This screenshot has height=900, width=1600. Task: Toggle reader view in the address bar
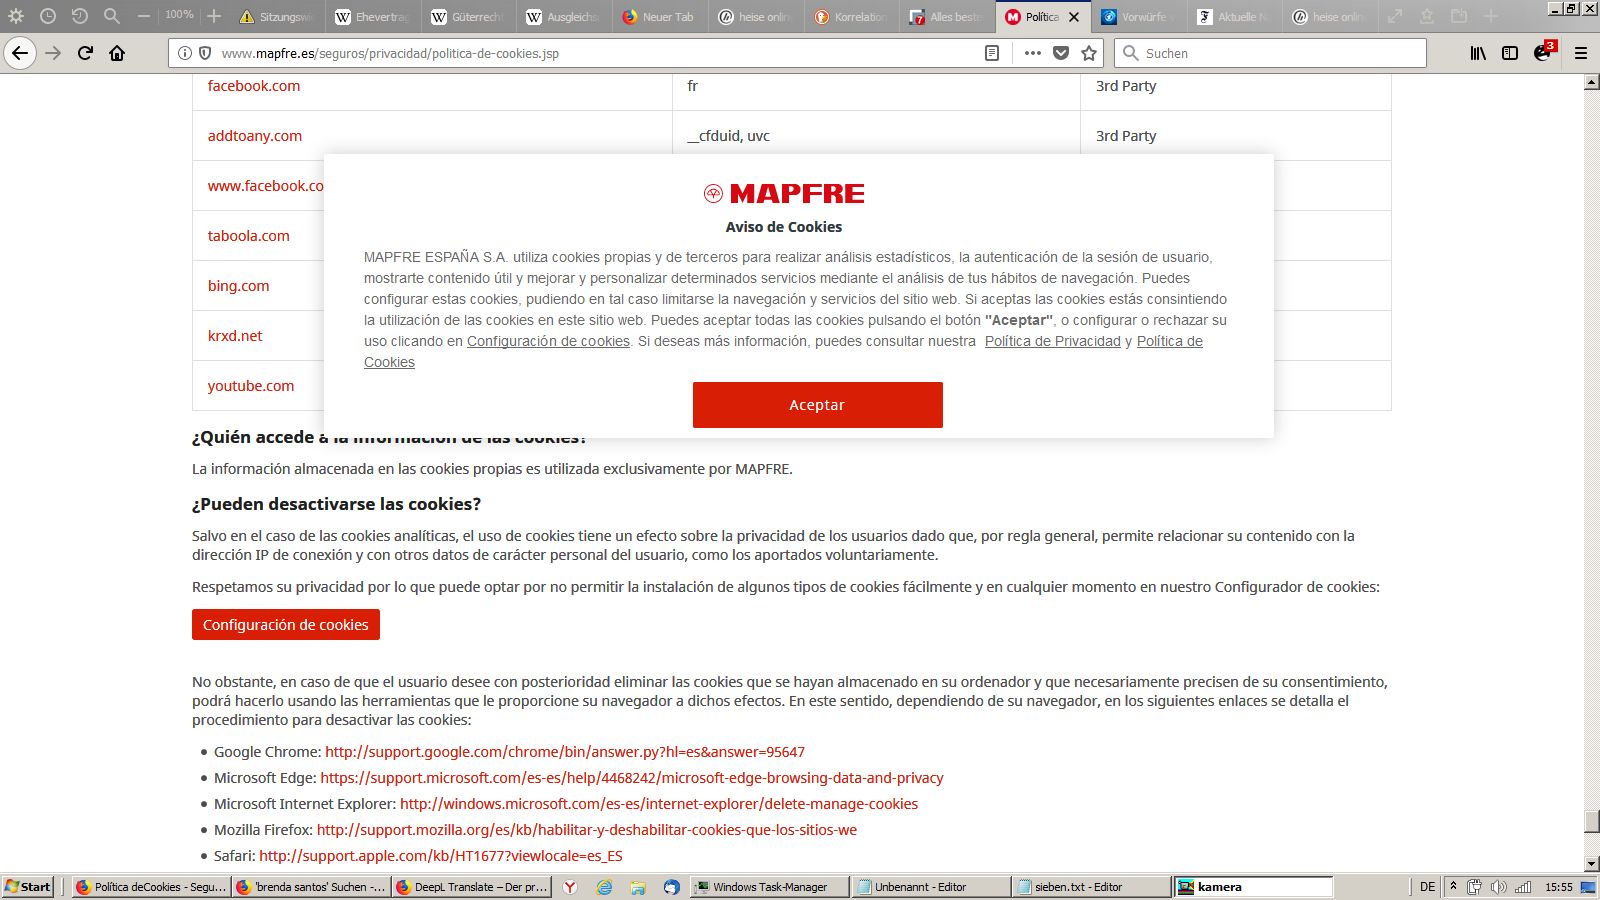coord(992,53)
